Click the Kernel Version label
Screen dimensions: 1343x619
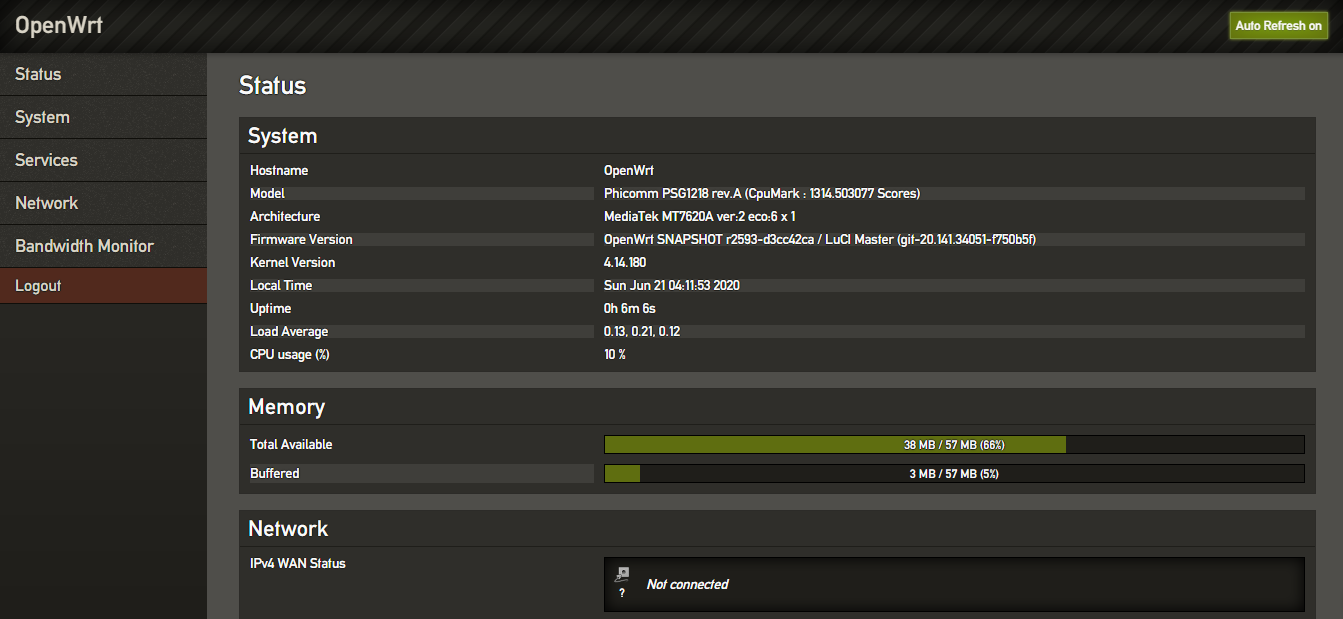293,262
